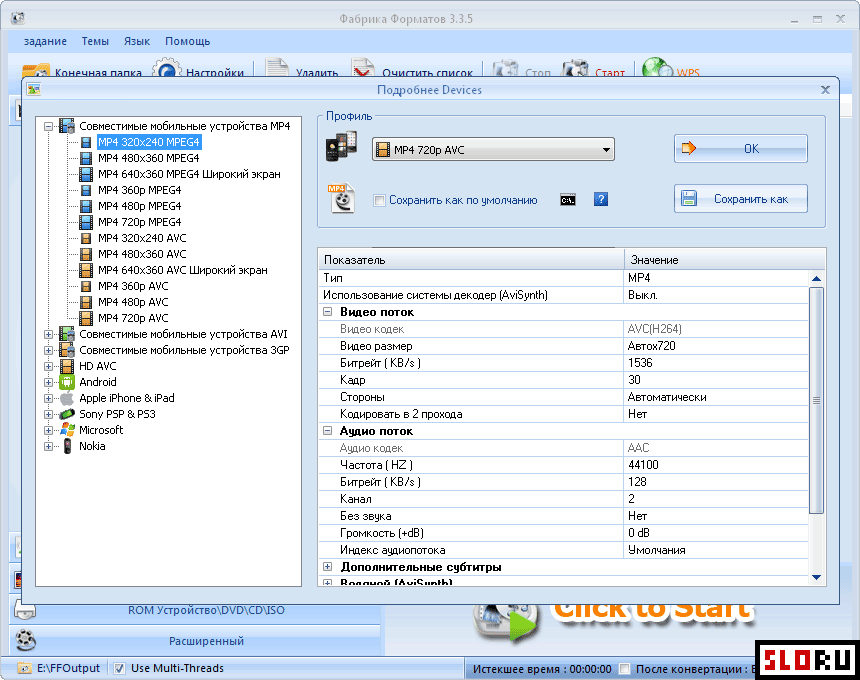Enable 'Сохранить как по умолчанию' checkbox
The width and height of the screenshot is (860, 680).
pyautogui.click(x=378, y=200)
